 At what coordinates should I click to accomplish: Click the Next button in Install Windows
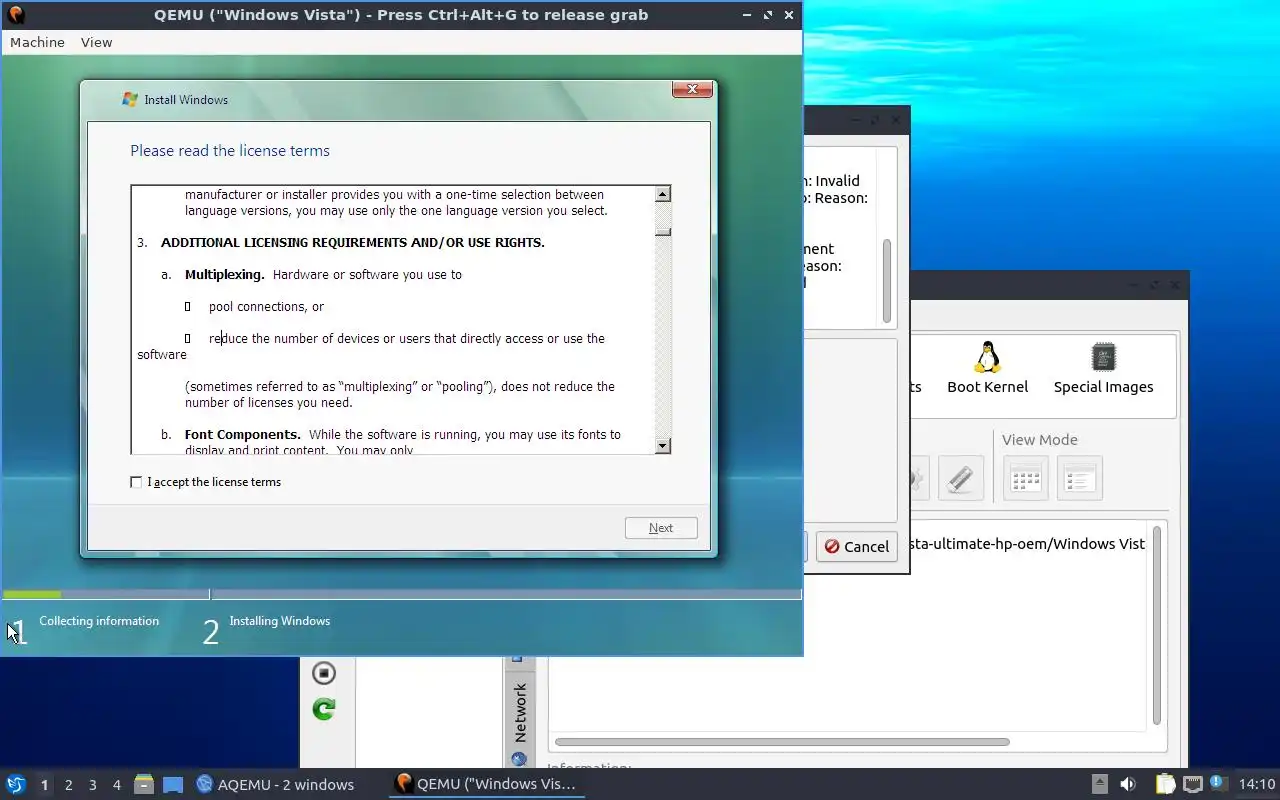[661, 528]
